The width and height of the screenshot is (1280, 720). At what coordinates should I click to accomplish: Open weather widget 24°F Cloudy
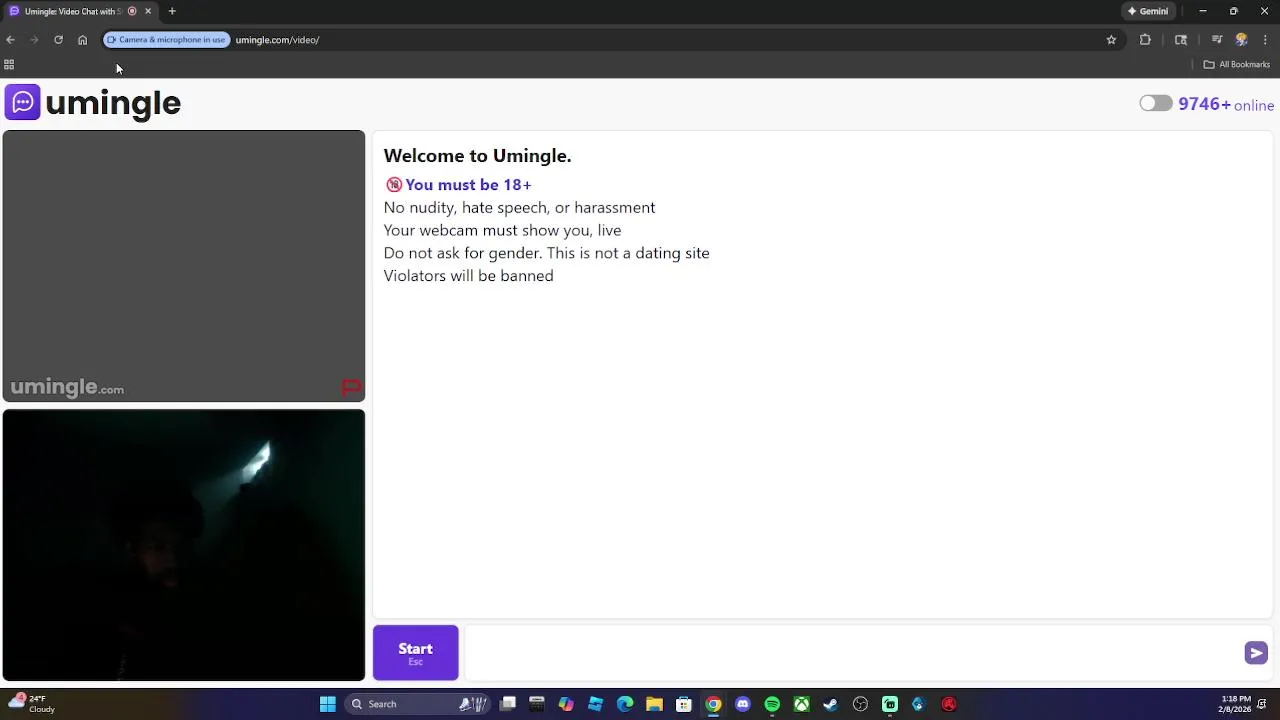pyautogui.click(x=32, y=704)
